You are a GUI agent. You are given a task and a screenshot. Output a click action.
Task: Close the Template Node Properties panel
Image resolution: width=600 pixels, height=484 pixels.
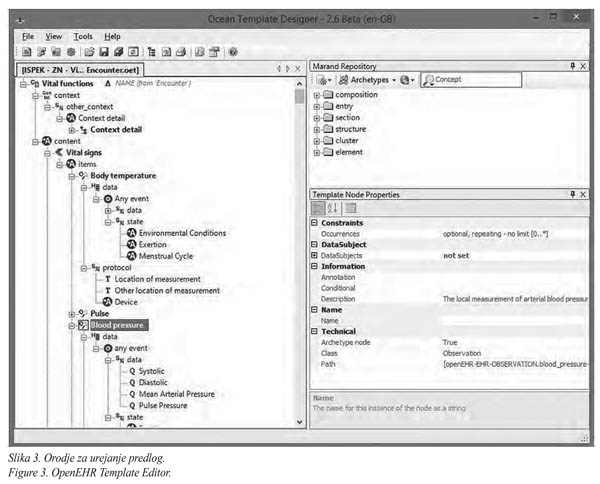point(583,194)
